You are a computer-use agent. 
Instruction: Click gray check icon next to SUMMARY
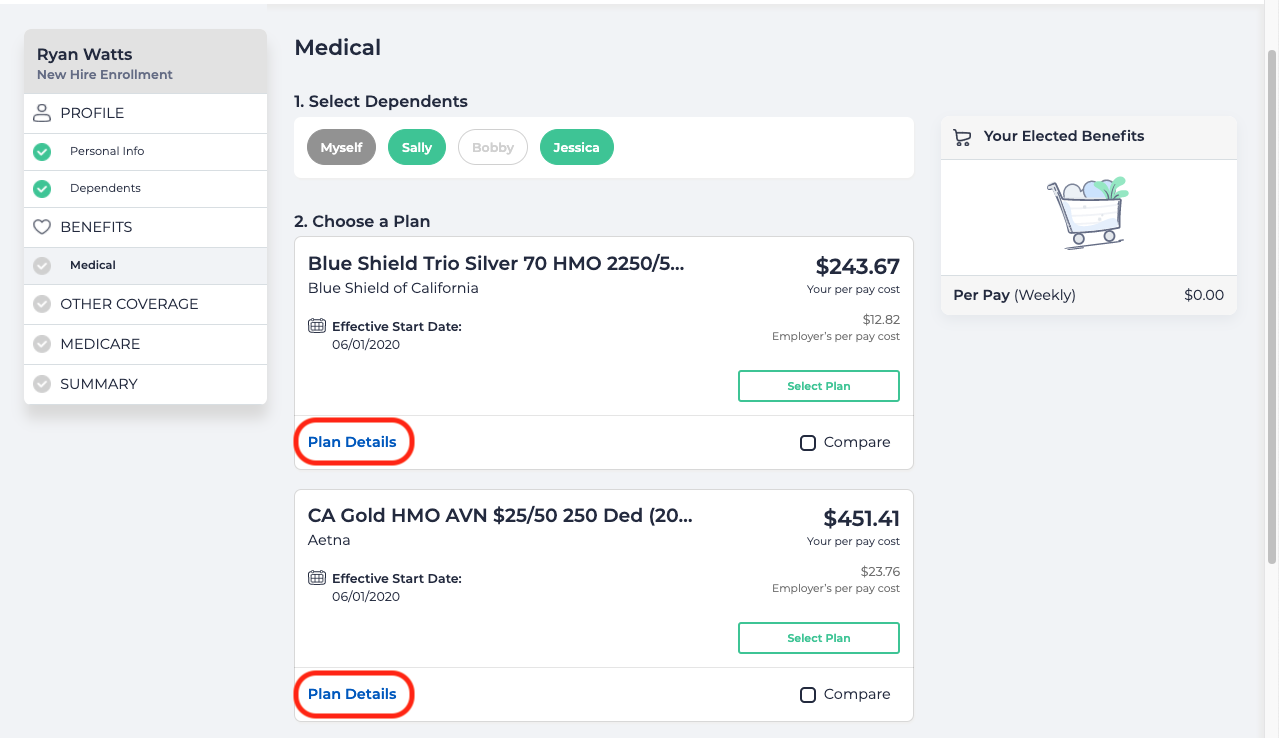pos(42,384)
